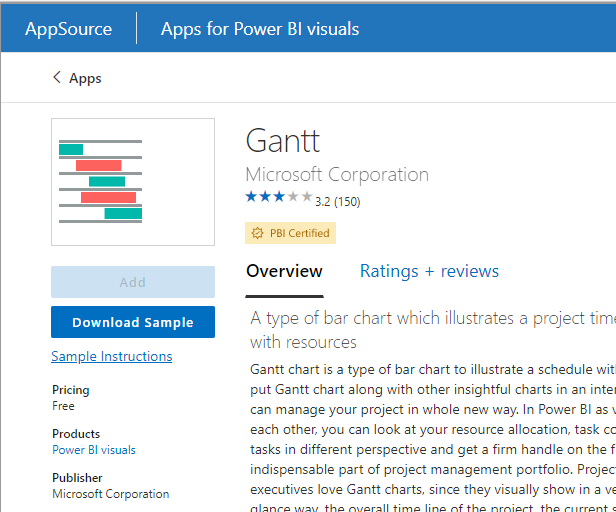
Task: Switch to the Ratings + reviews tab
Action: click(x=429, y=271)
